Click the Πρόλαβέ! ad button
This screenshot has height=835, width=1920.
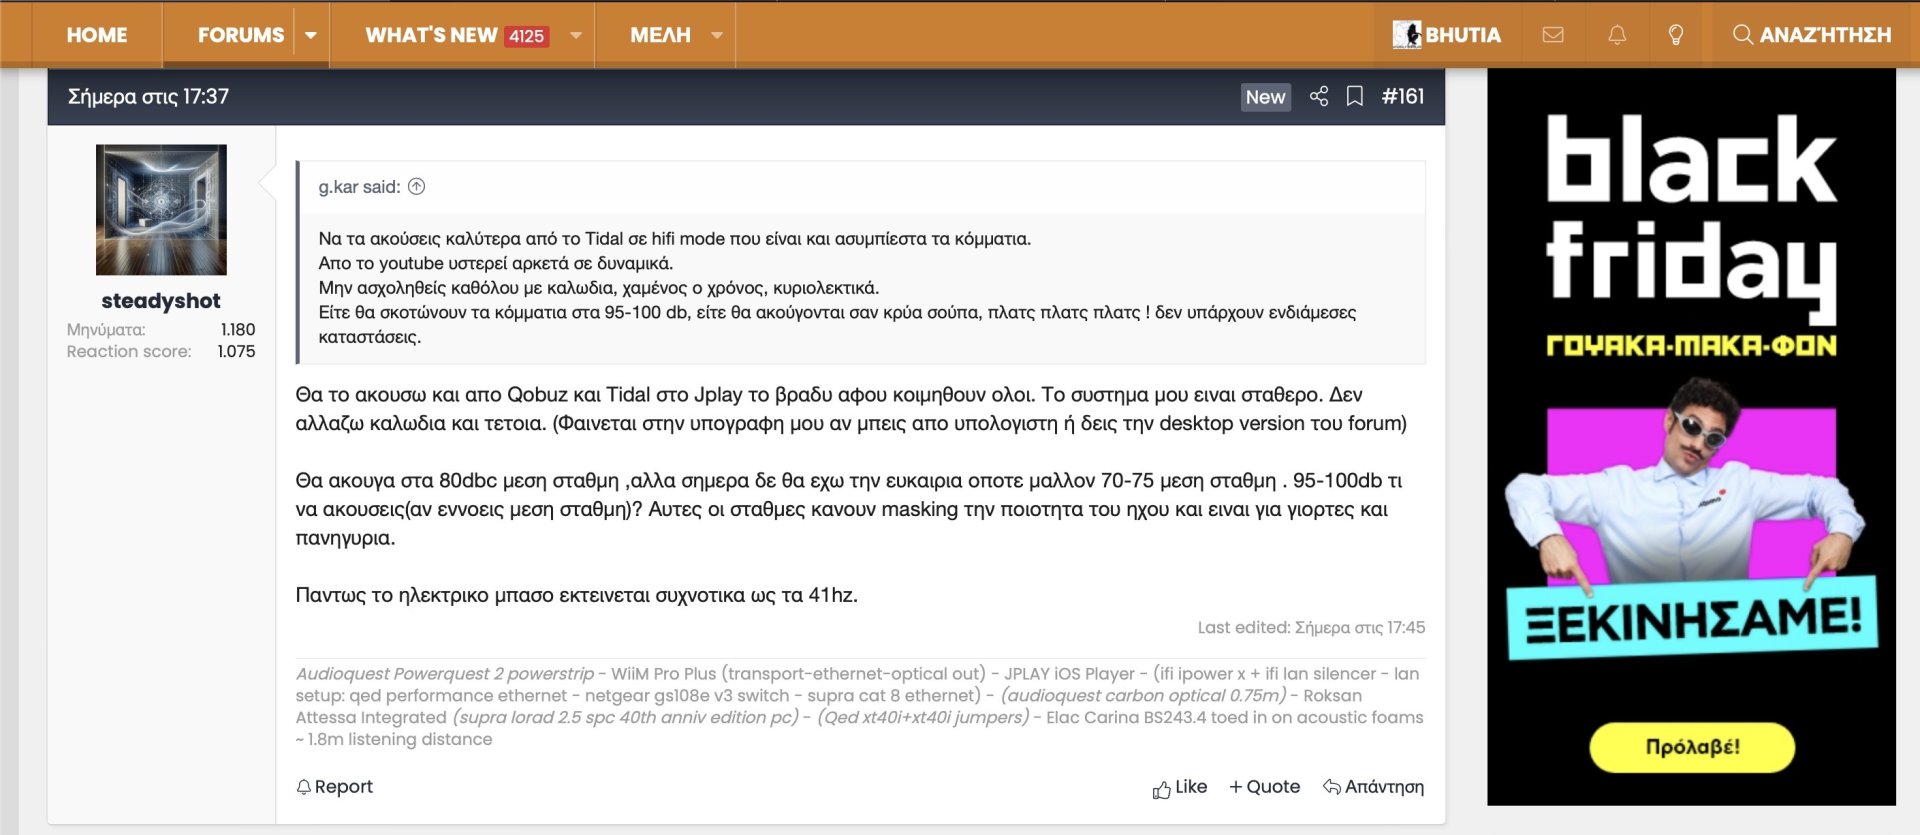click(1692, 747)
